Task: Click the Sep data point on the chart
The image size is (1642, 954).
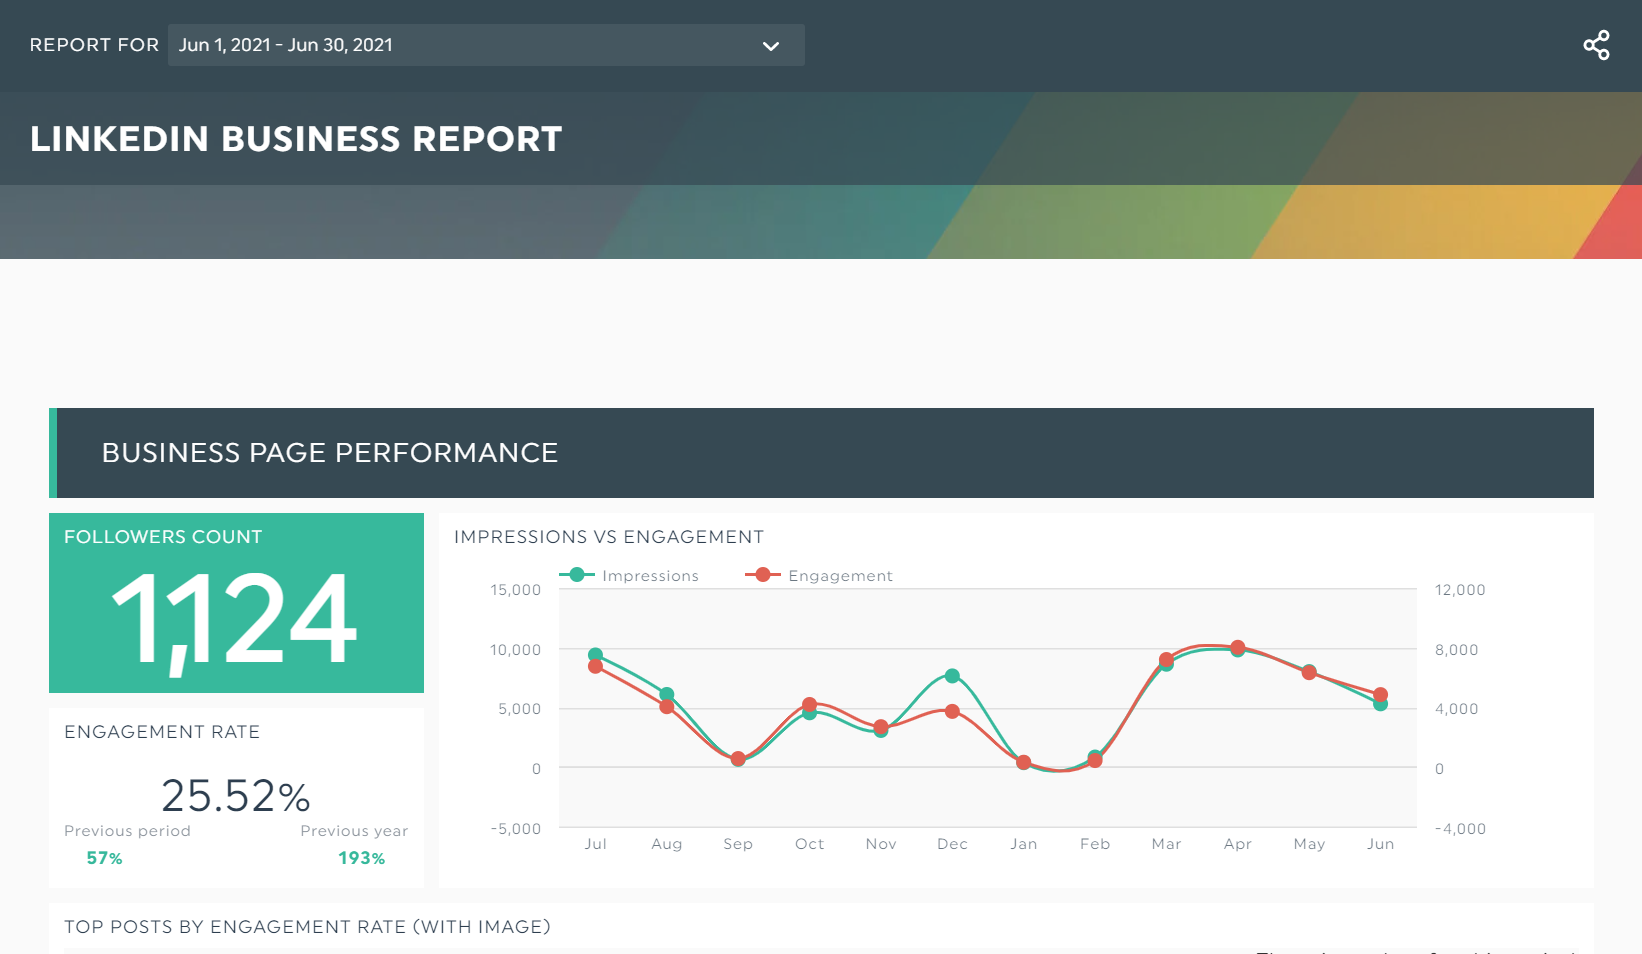Action: [738, 759]
